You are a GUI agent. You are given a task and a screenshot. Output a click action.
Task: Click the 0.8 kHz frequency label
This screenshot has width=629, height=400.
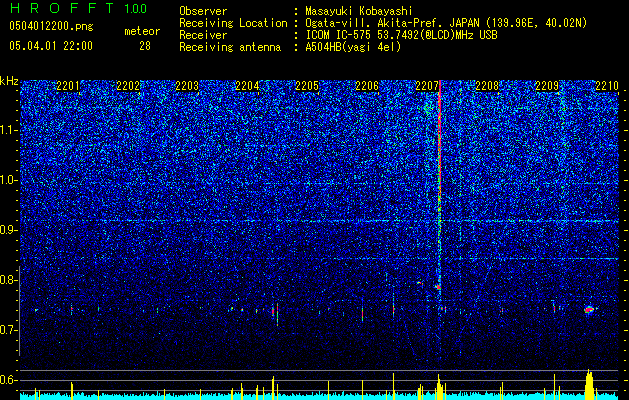click(x=8, y=280)
